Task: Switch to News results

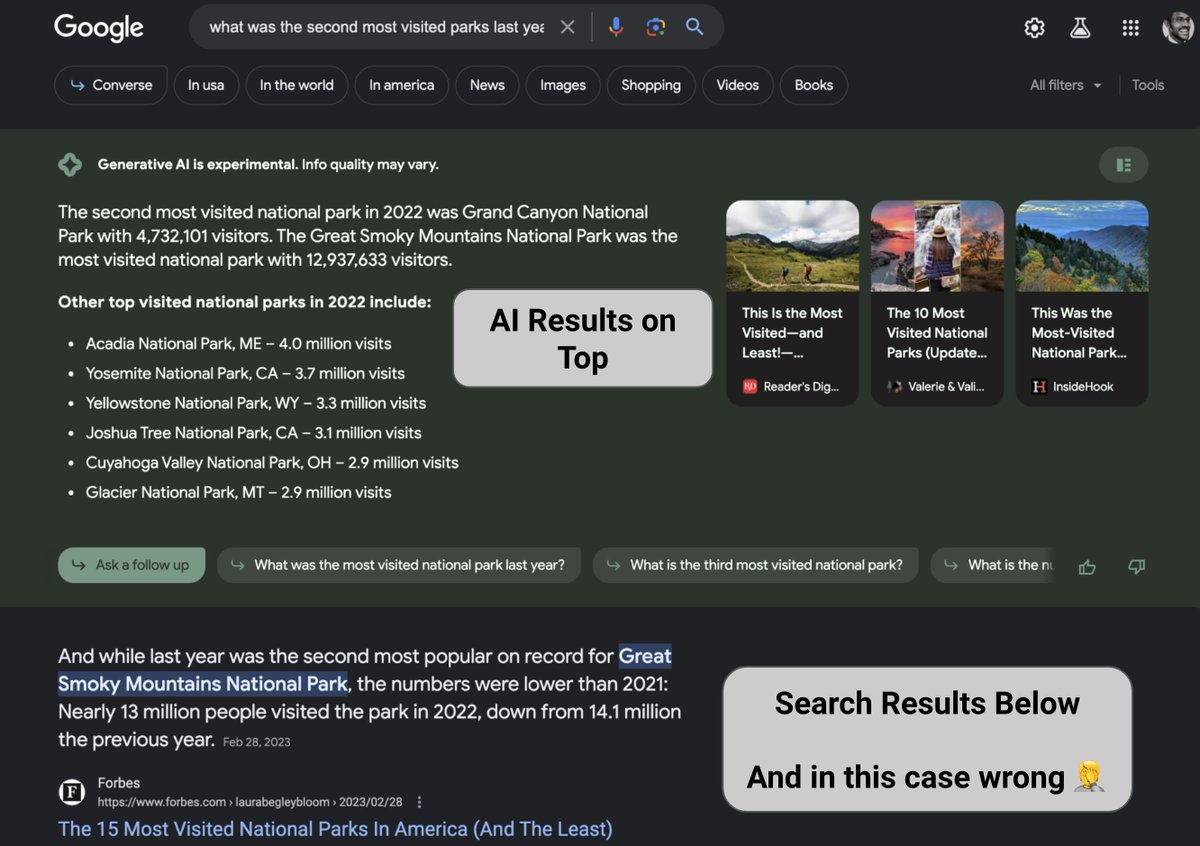Action: pos(487,85)
